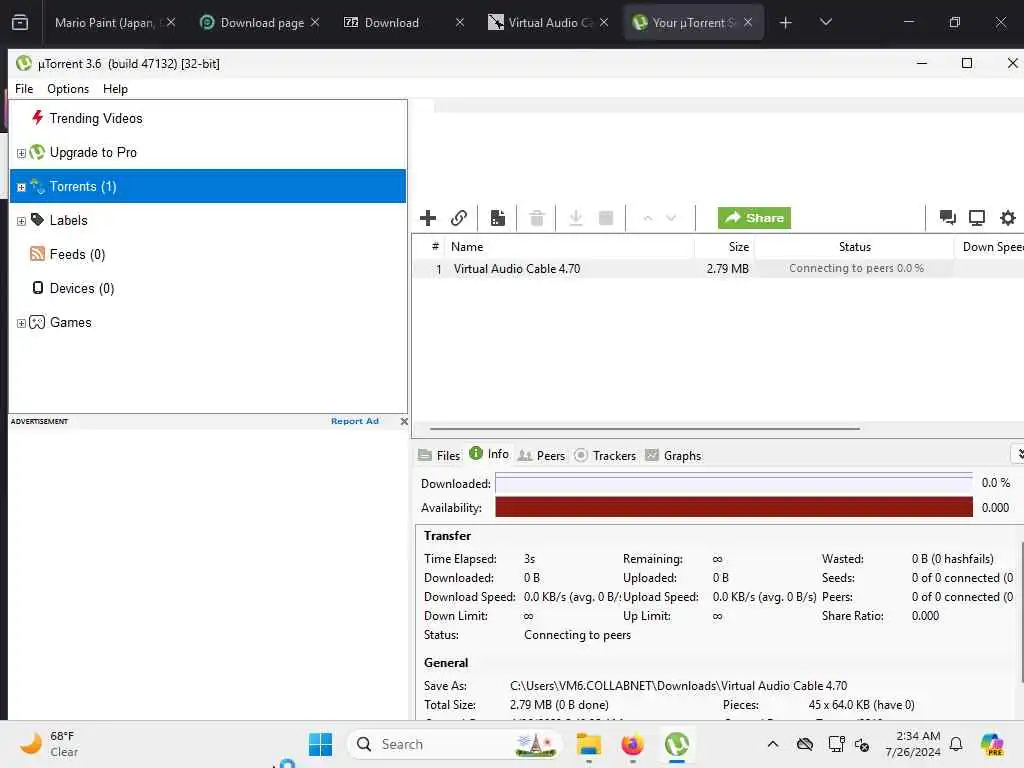Expand the Games tree node
The width and height of the screenshot is (1024, 768).
21,323
